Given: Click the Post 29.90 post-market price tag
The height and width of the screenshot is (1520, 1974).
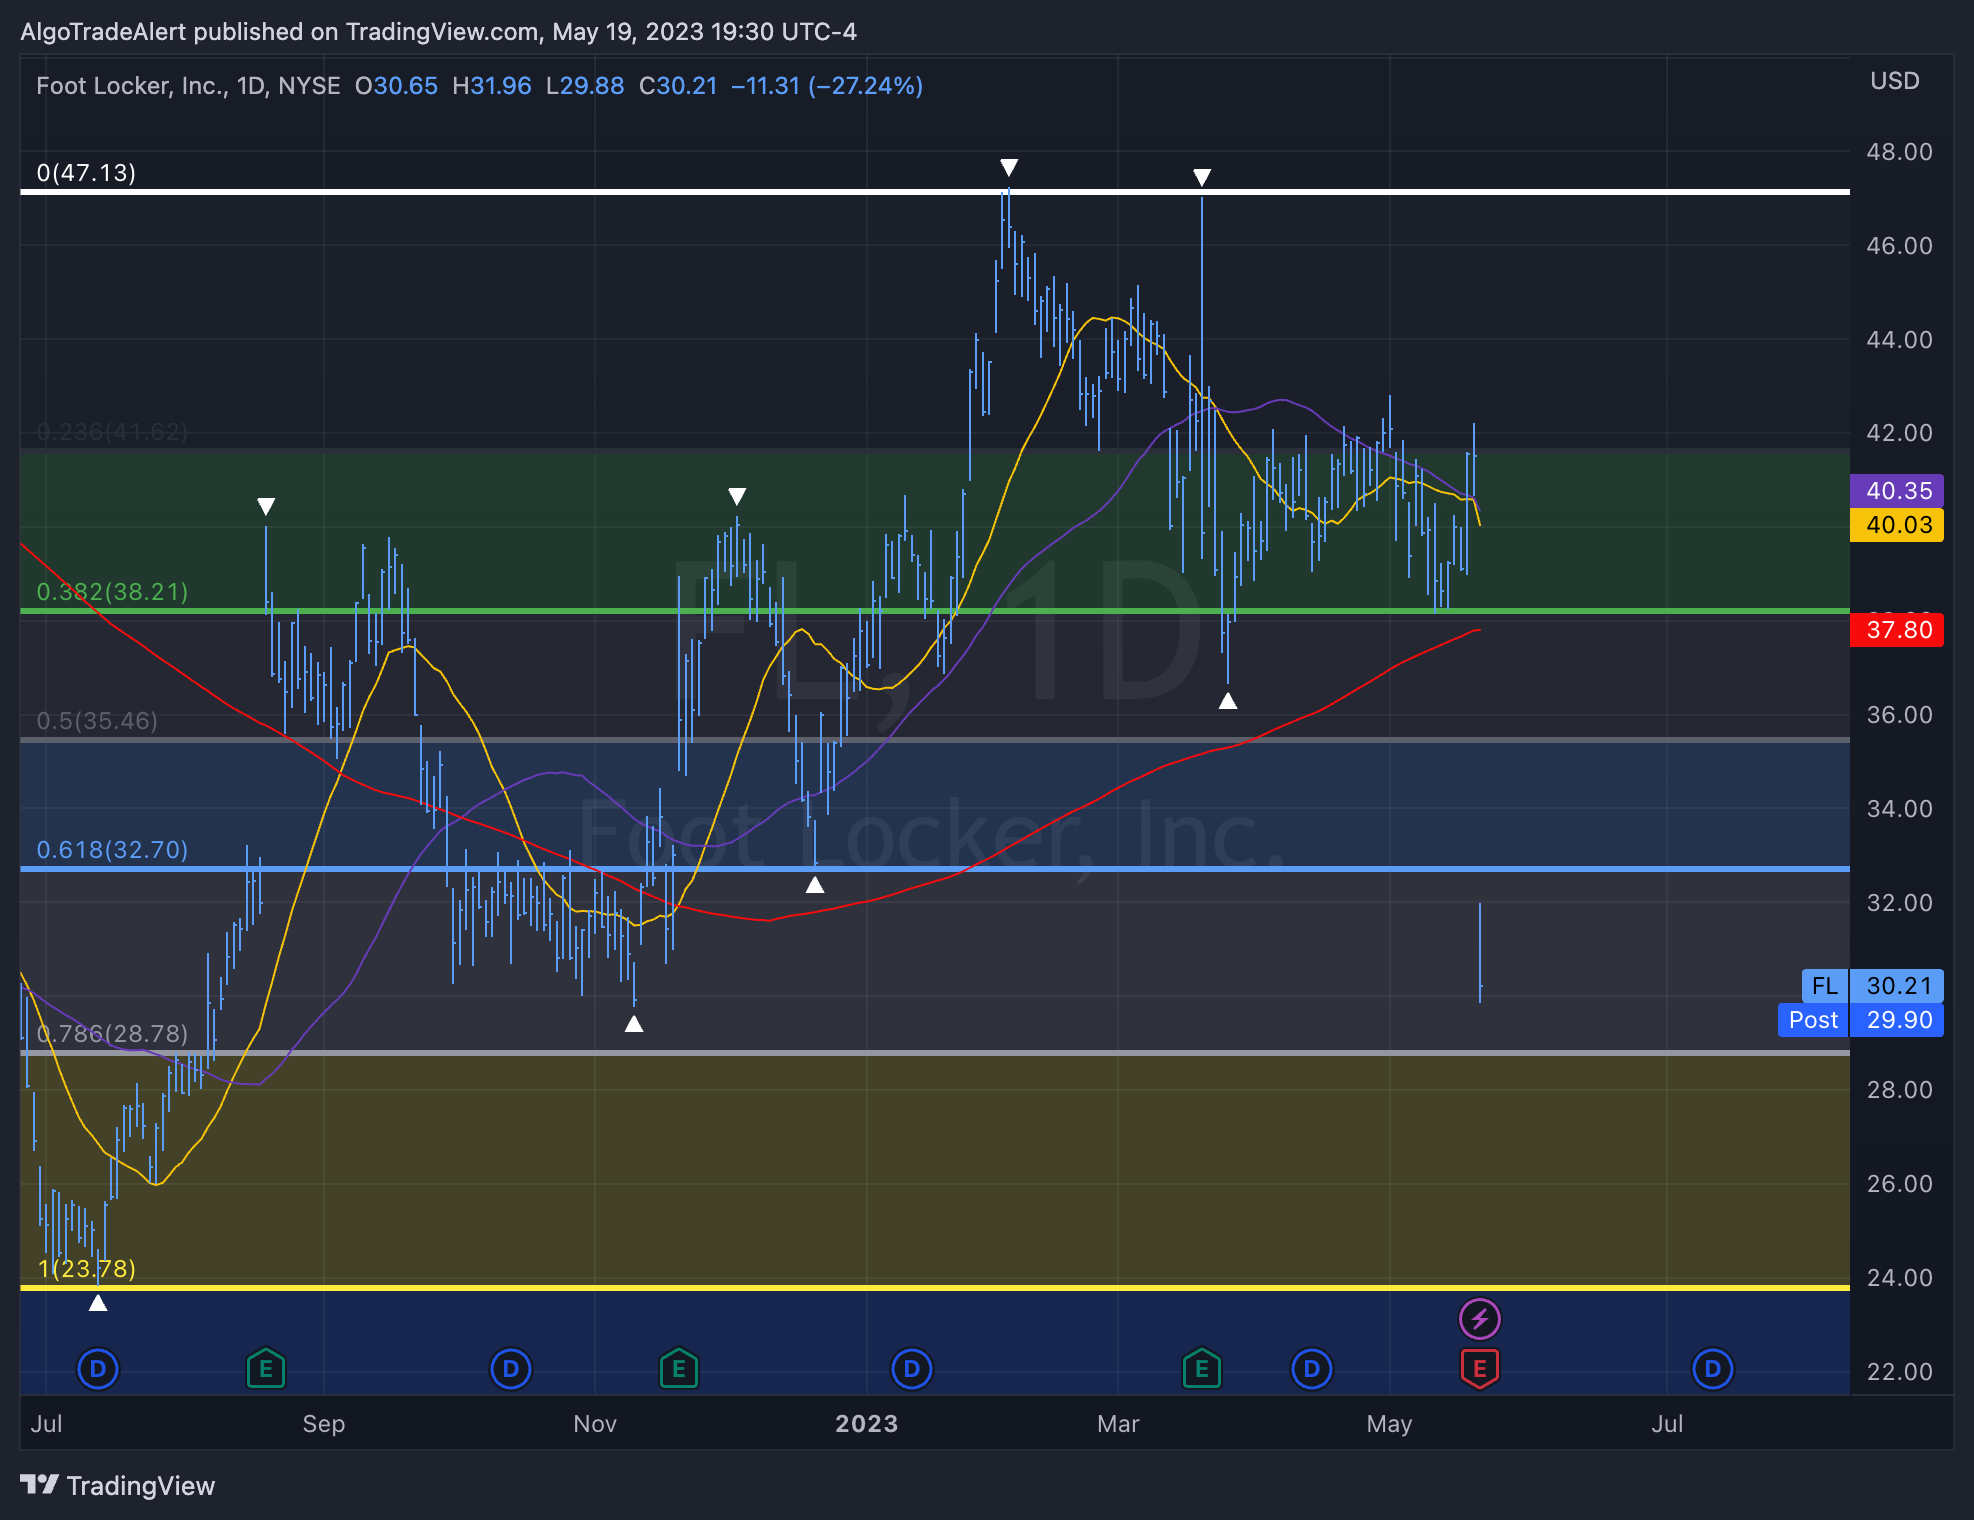Looking at the screenshot, I should click(x=1861, y=1020).
